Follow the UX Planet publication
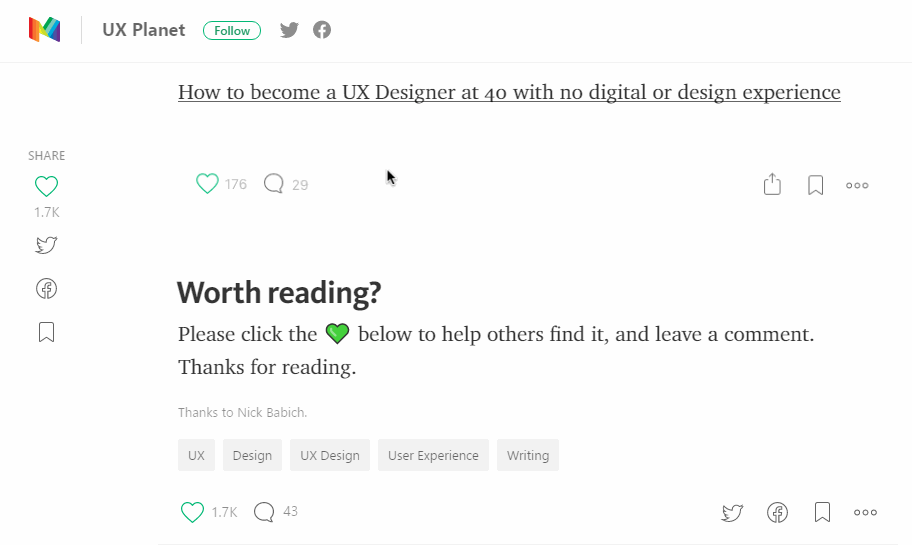Screen dimensions: 912x545 pos(232,30)
